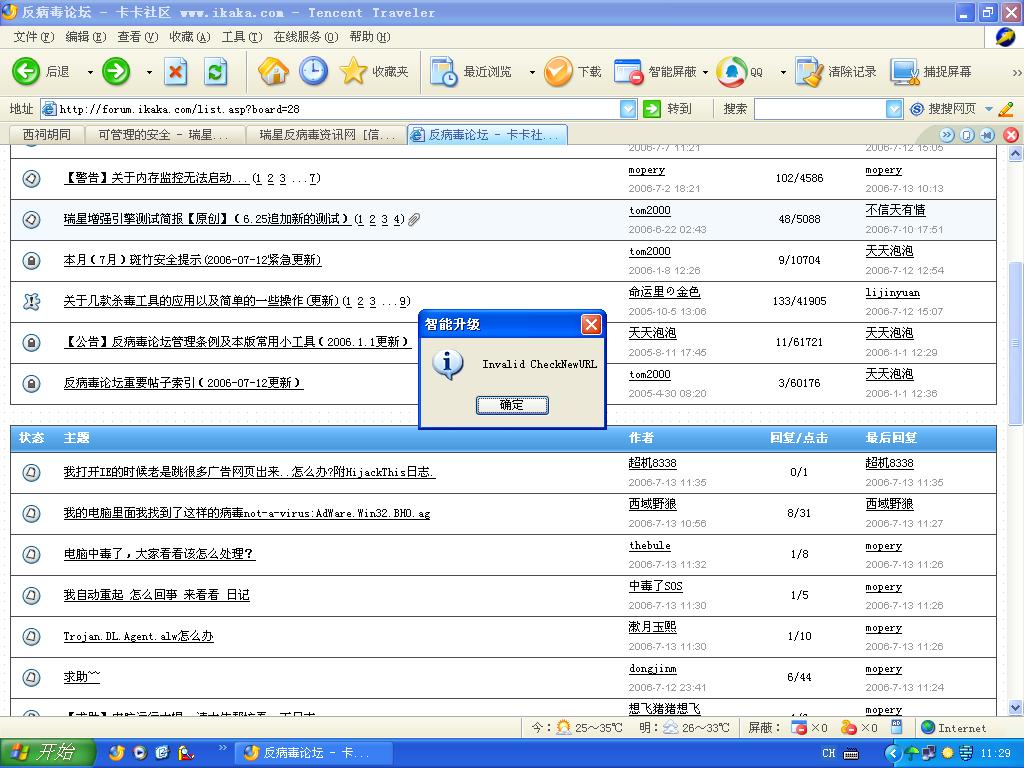Open the Smart block dropdown arrow
The height and width of the screenshot is (768, 1024).
pyautogui.click(x=705, y=72)
